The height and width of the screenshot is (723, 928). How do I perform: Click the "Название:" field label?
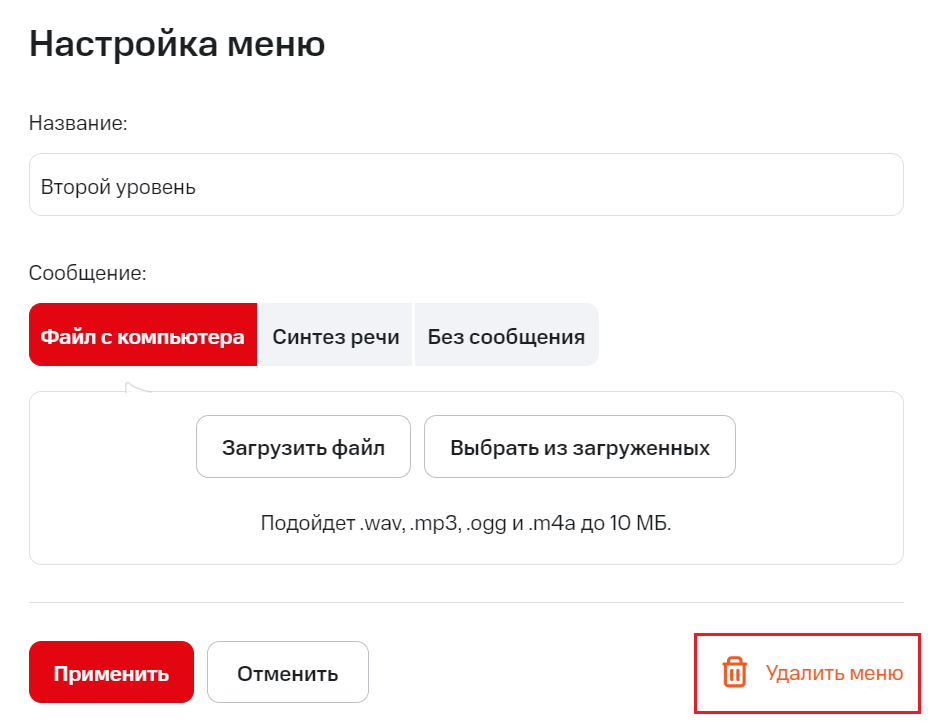[78, 123]
